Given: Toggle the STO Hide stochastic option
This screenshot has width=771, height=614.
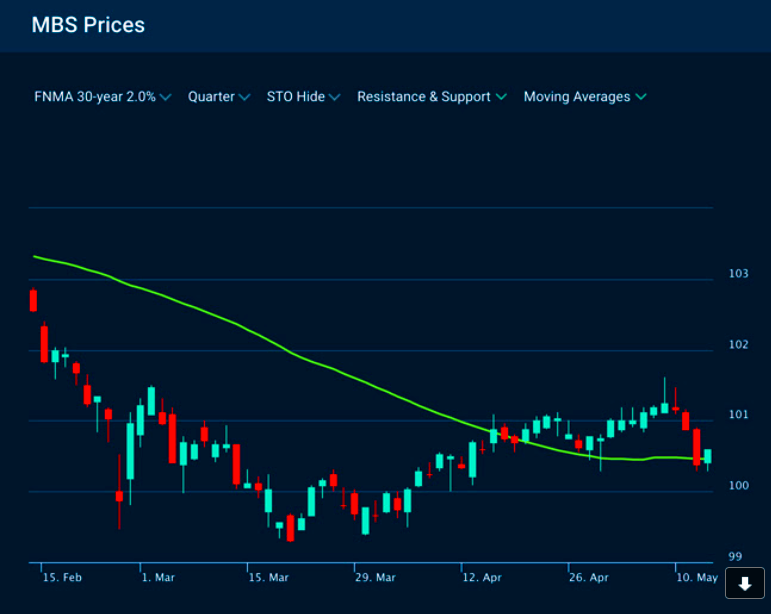Looking at the screenshot, I should (302, 97).
